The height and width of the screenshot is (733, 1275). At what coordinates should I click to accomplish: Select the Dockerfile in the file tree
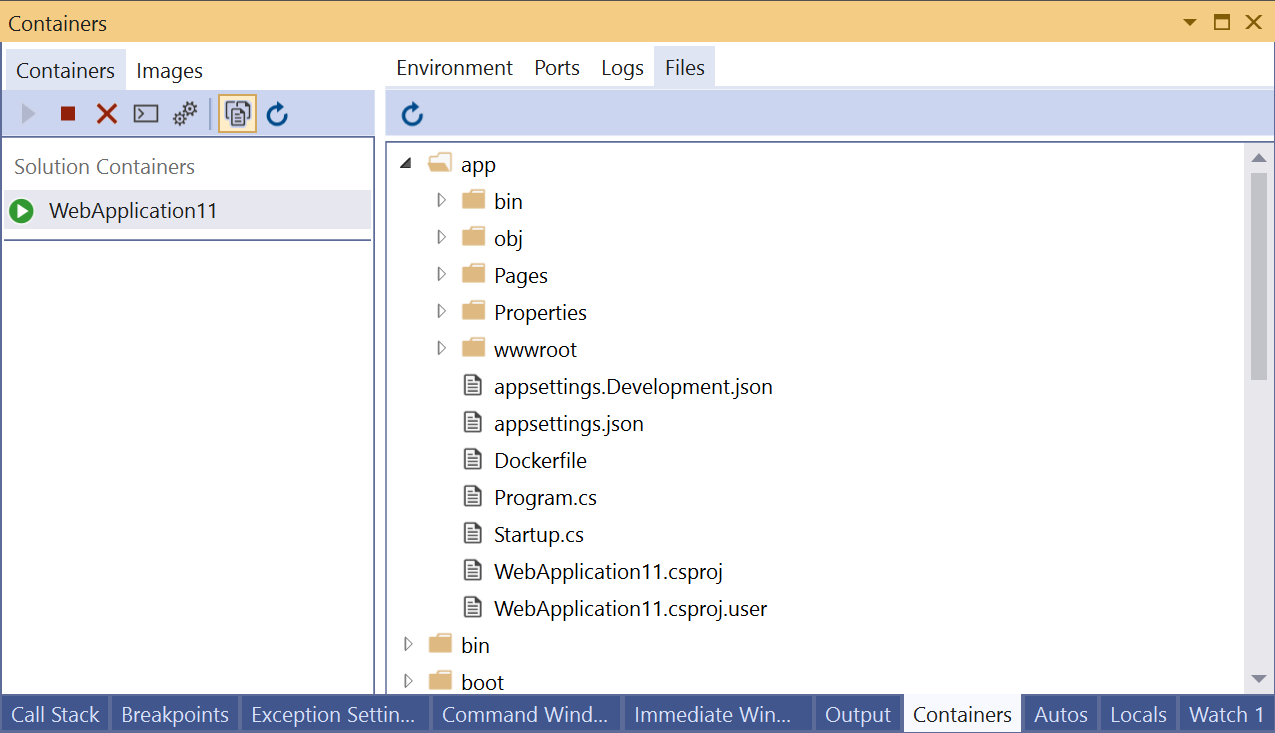540,459
